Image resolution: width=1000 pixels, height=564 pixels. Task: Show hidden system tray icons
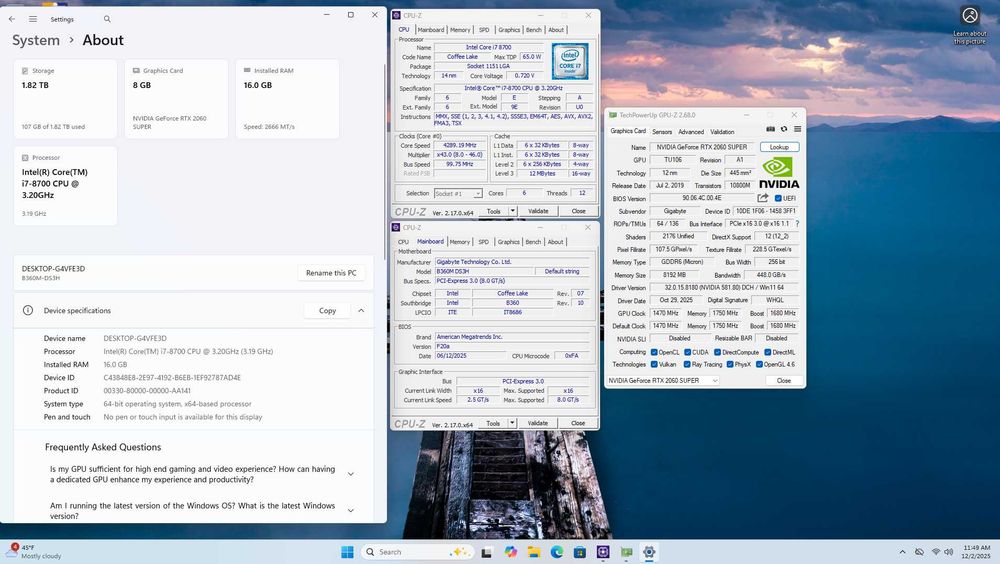point(902,552)
